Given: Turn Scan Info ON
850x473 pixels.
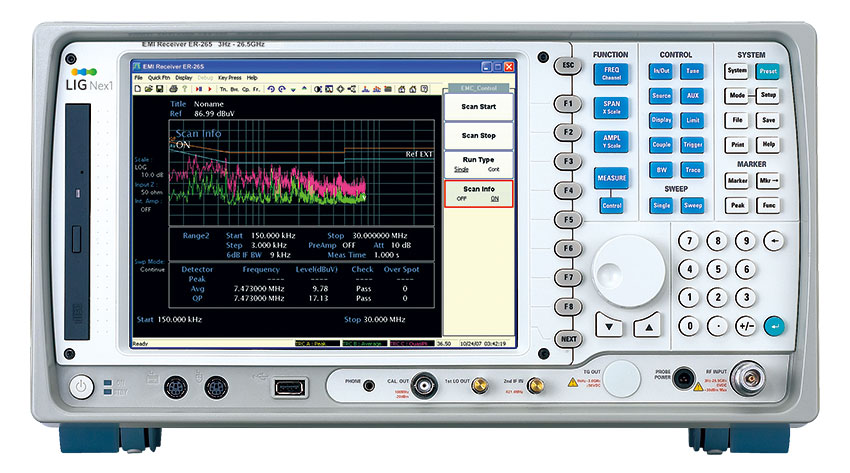Looking at the screenshot, I should point(494,199).
